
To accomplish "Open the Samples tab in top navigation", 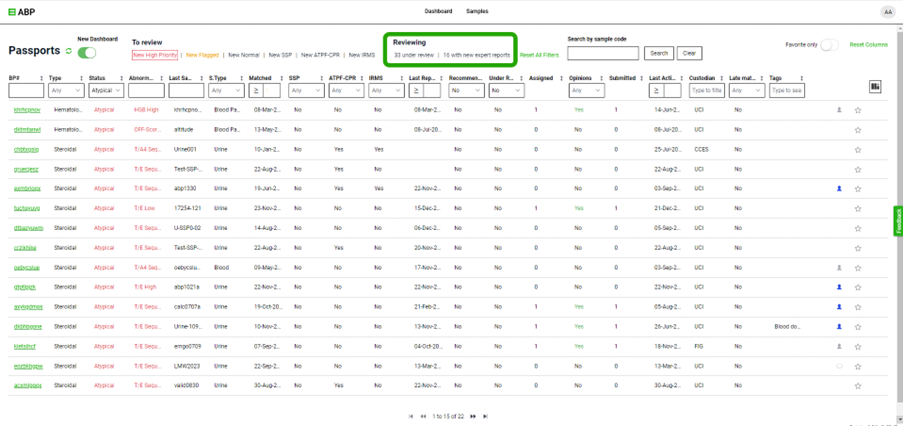I will [x=477, y=11].
